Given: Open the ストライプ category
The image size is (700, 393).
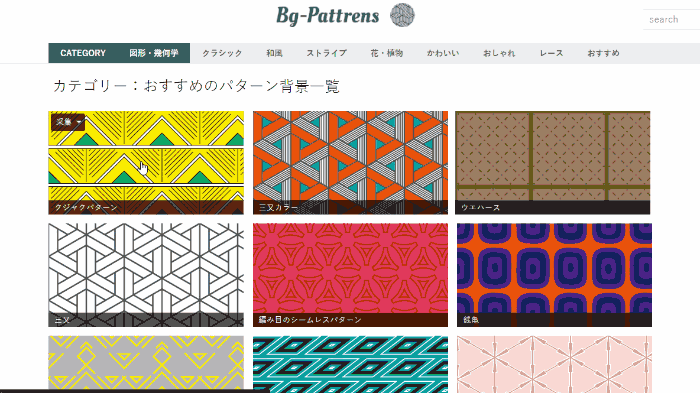Looking at the screenshot, I should [x=326, y=53].
